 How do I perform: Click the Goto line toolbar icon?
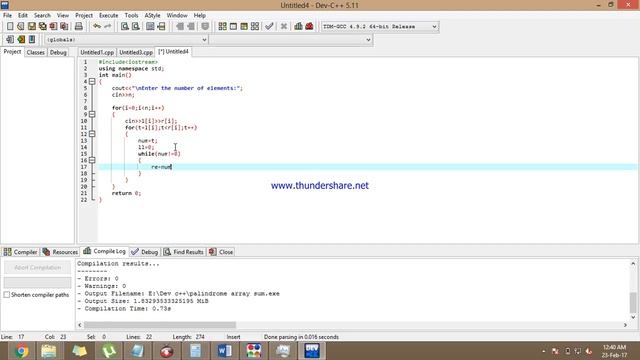click(x=161, y=27)
